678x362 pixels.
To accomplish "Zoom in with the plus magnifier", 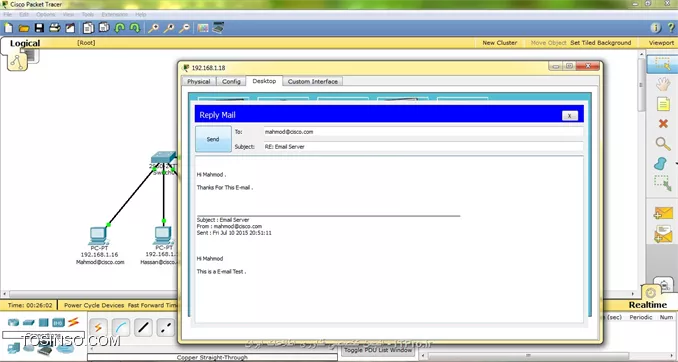I will click(x=153, y=28).
